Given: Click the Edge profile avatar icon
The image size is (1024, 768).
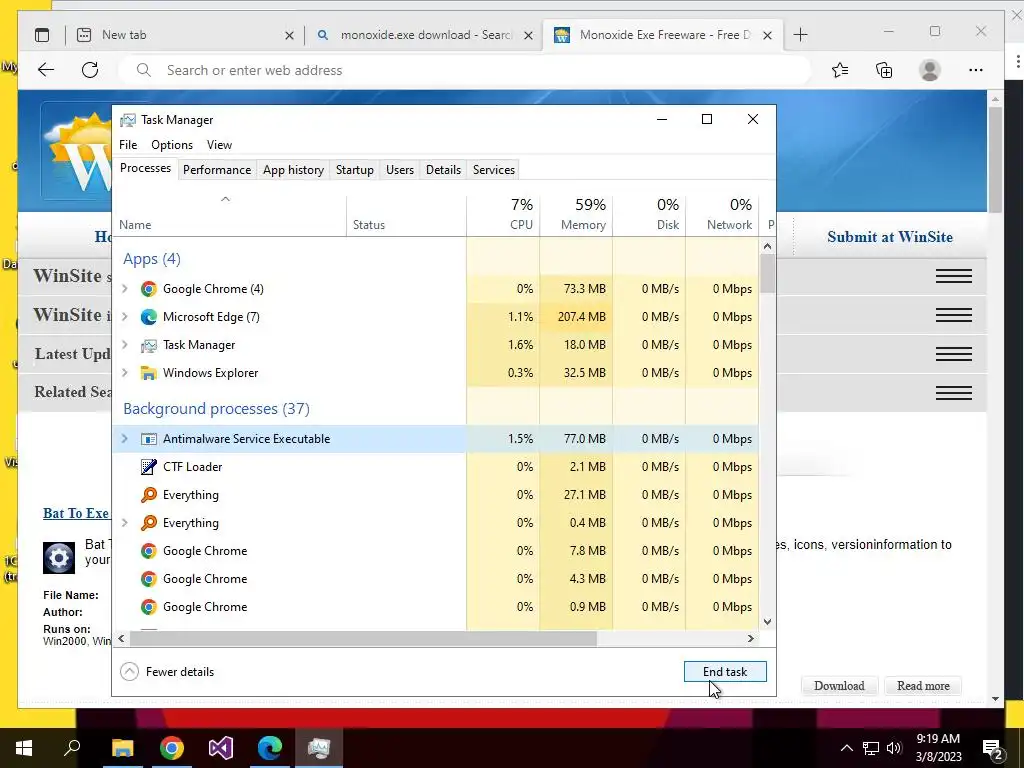Looking at the screenshot, I should click(929, 70).
